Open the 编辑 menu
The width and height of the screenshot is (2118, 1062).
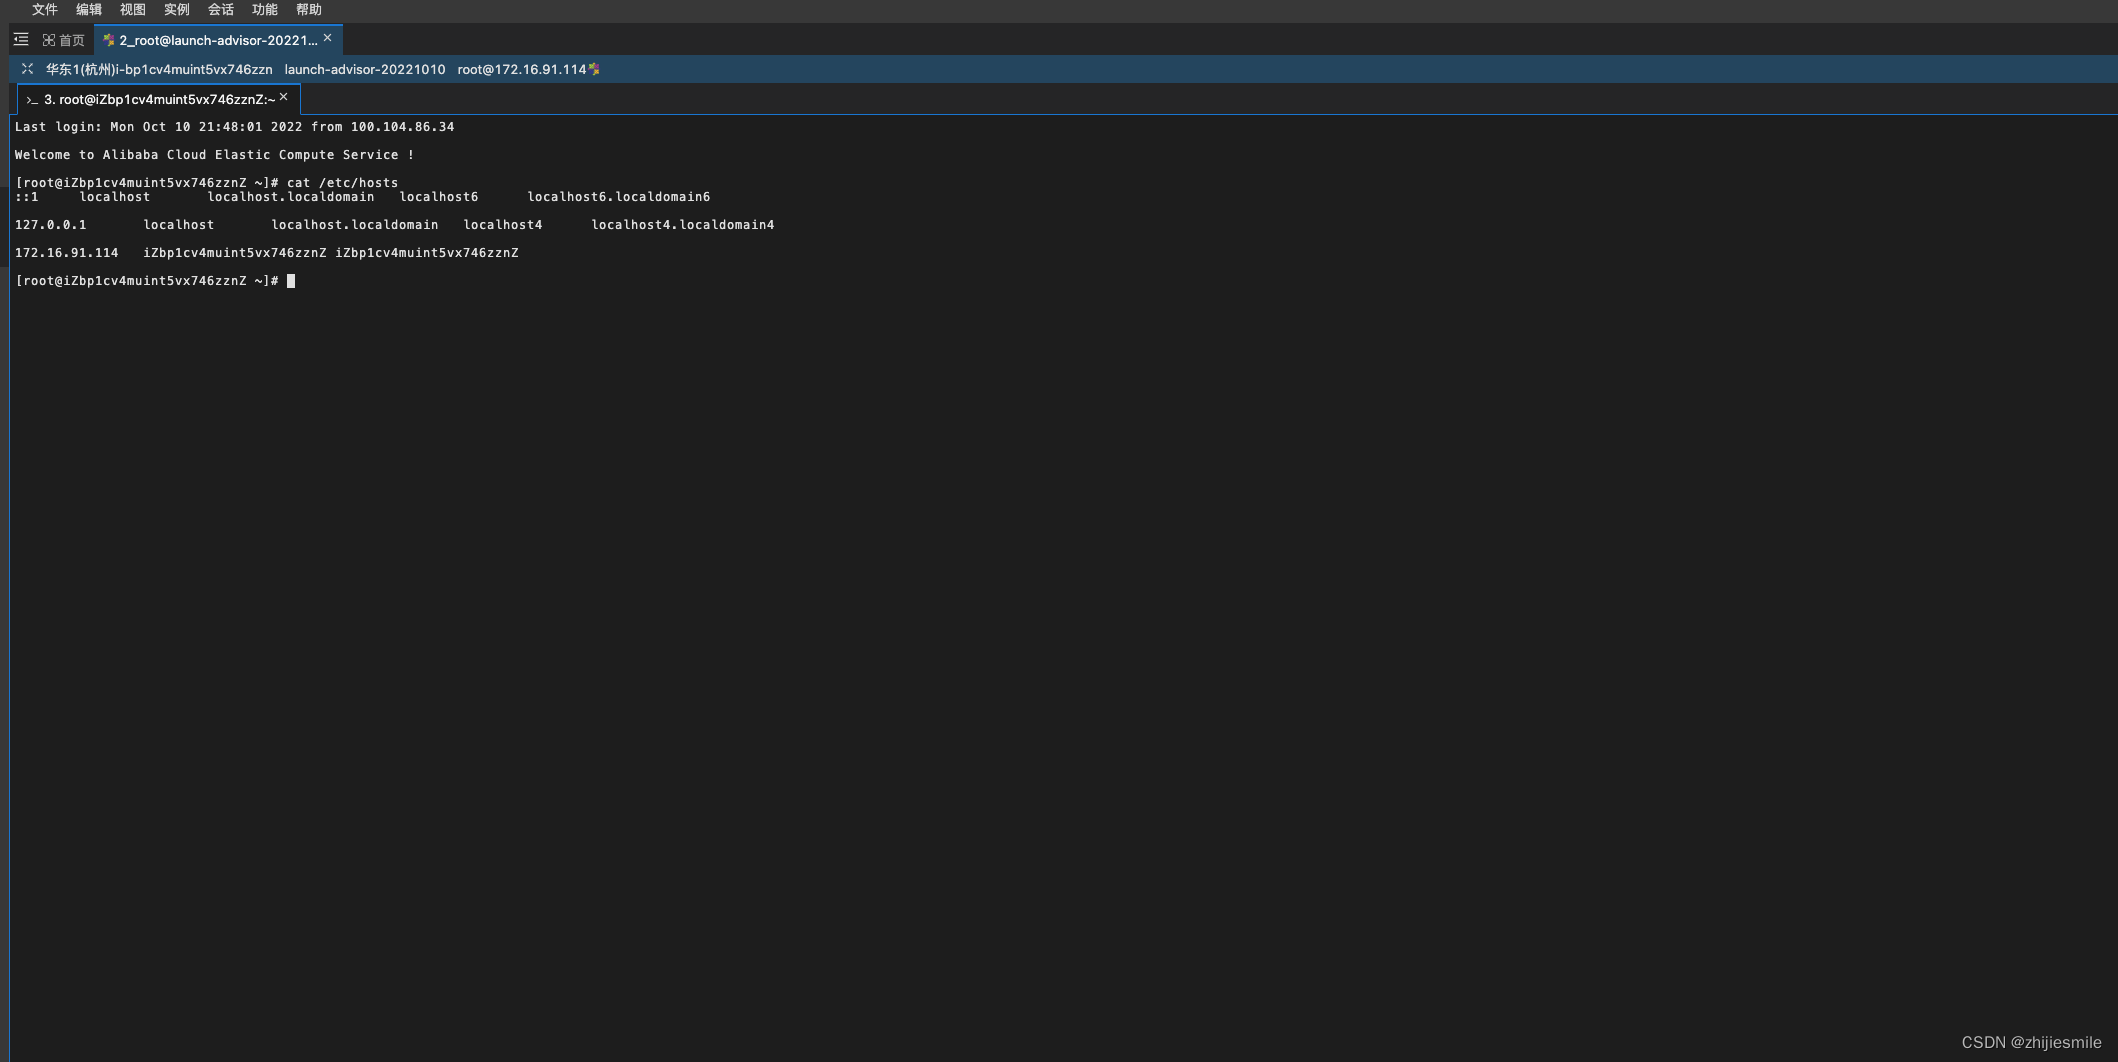pos(89,10)
